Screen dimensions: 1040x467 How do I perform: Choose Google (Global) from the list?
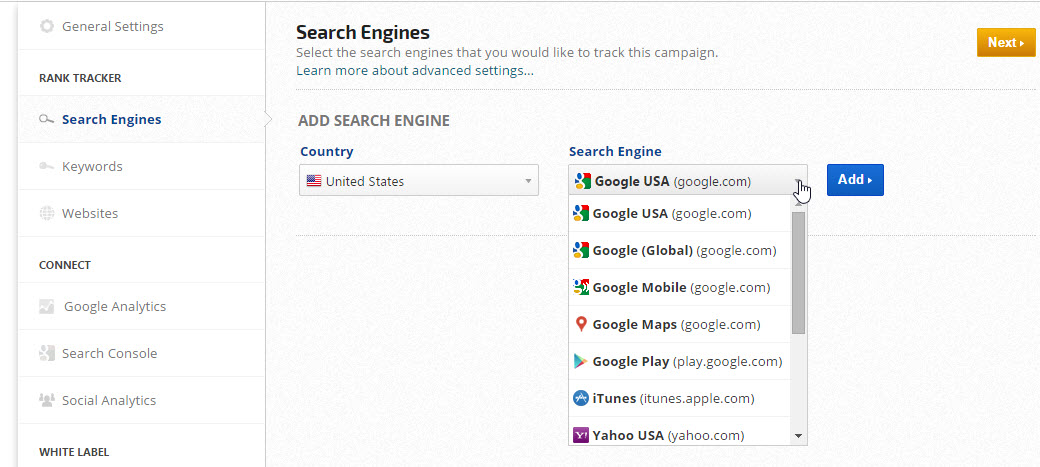[683, 250]
